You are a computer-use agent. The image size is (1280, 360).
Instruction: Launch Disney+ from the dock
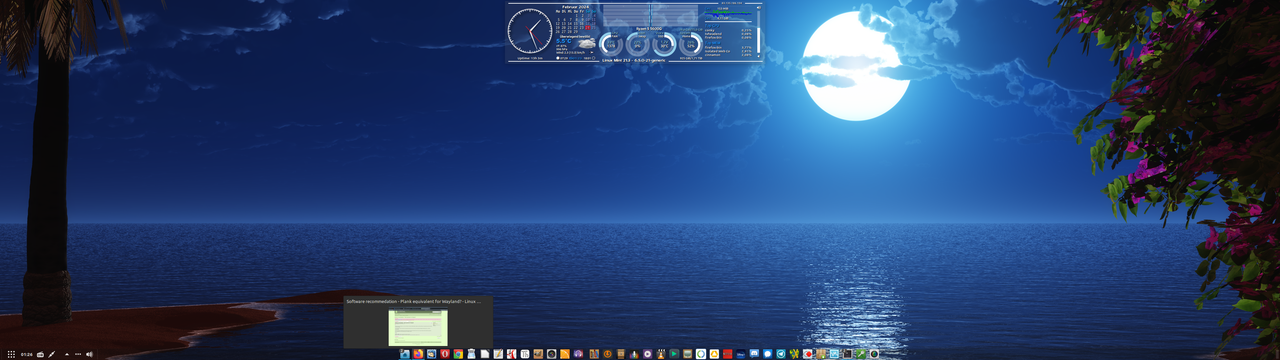point(741,354)
